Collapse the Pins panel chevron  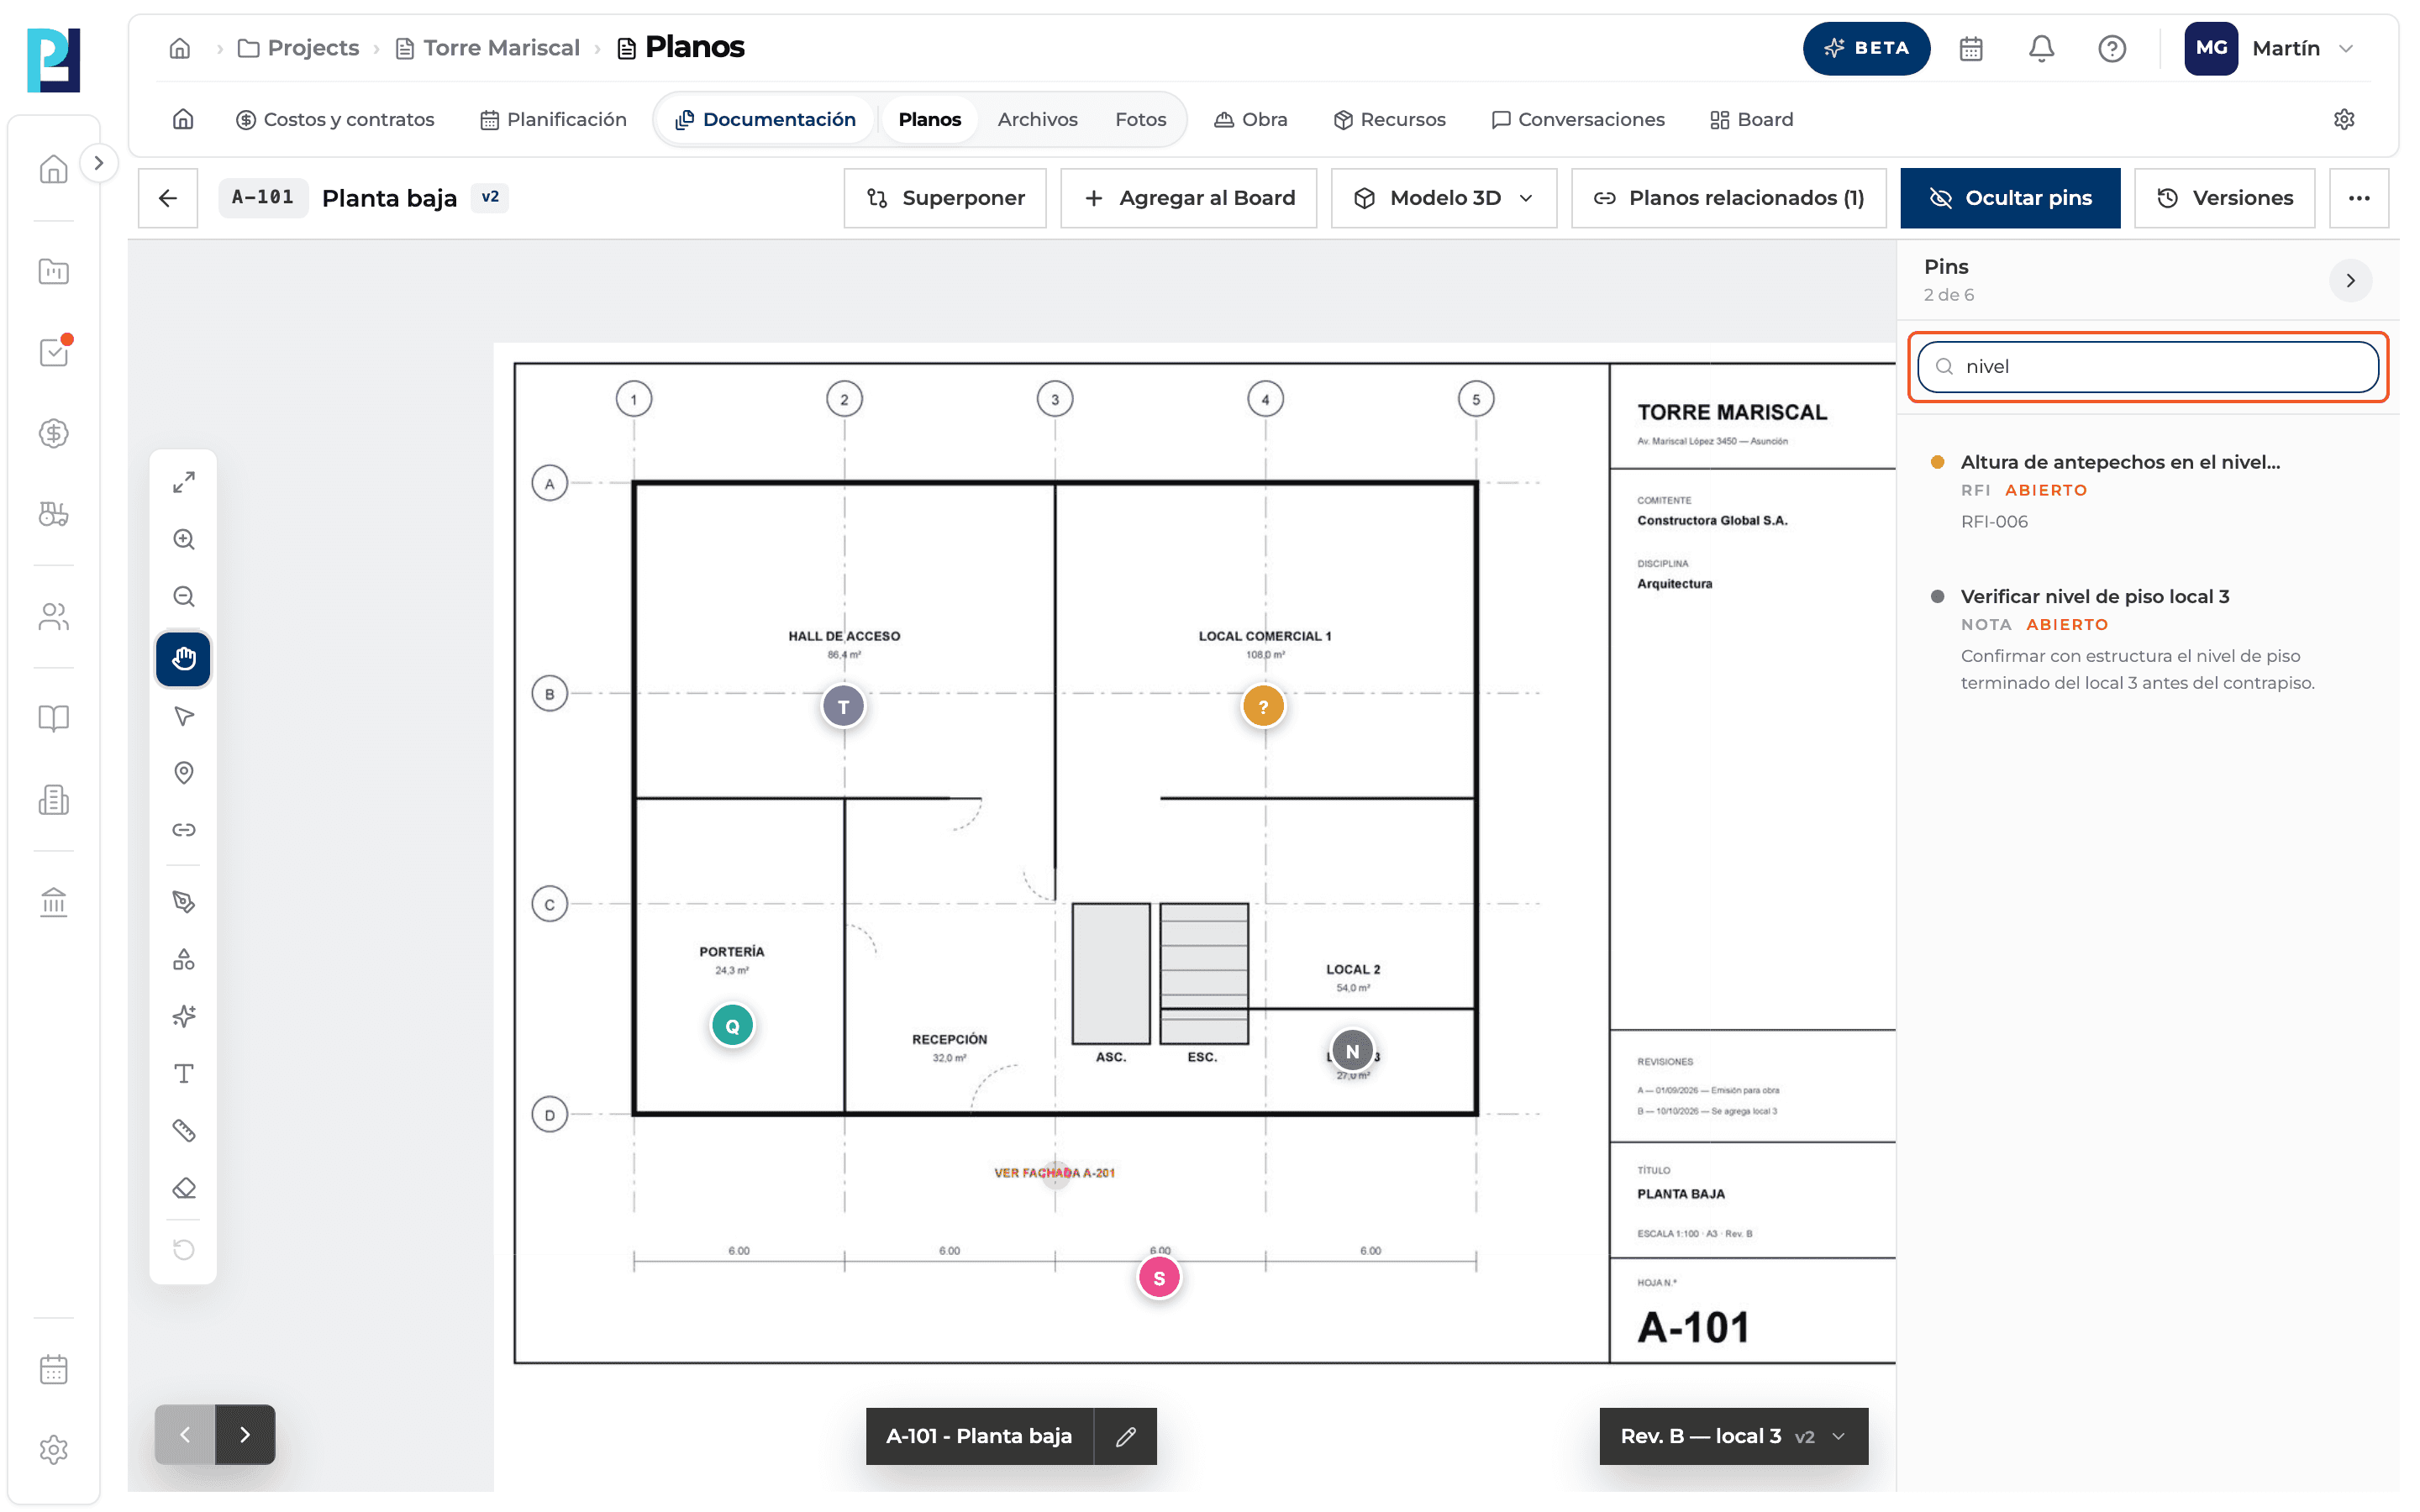(x=2349, y=281)
